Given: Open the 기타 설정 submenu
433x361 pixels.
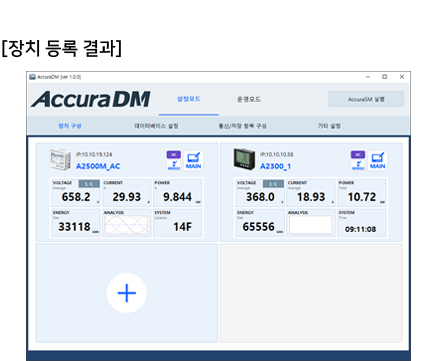Looking at the screenshot, I should click(x=329, y=126).
